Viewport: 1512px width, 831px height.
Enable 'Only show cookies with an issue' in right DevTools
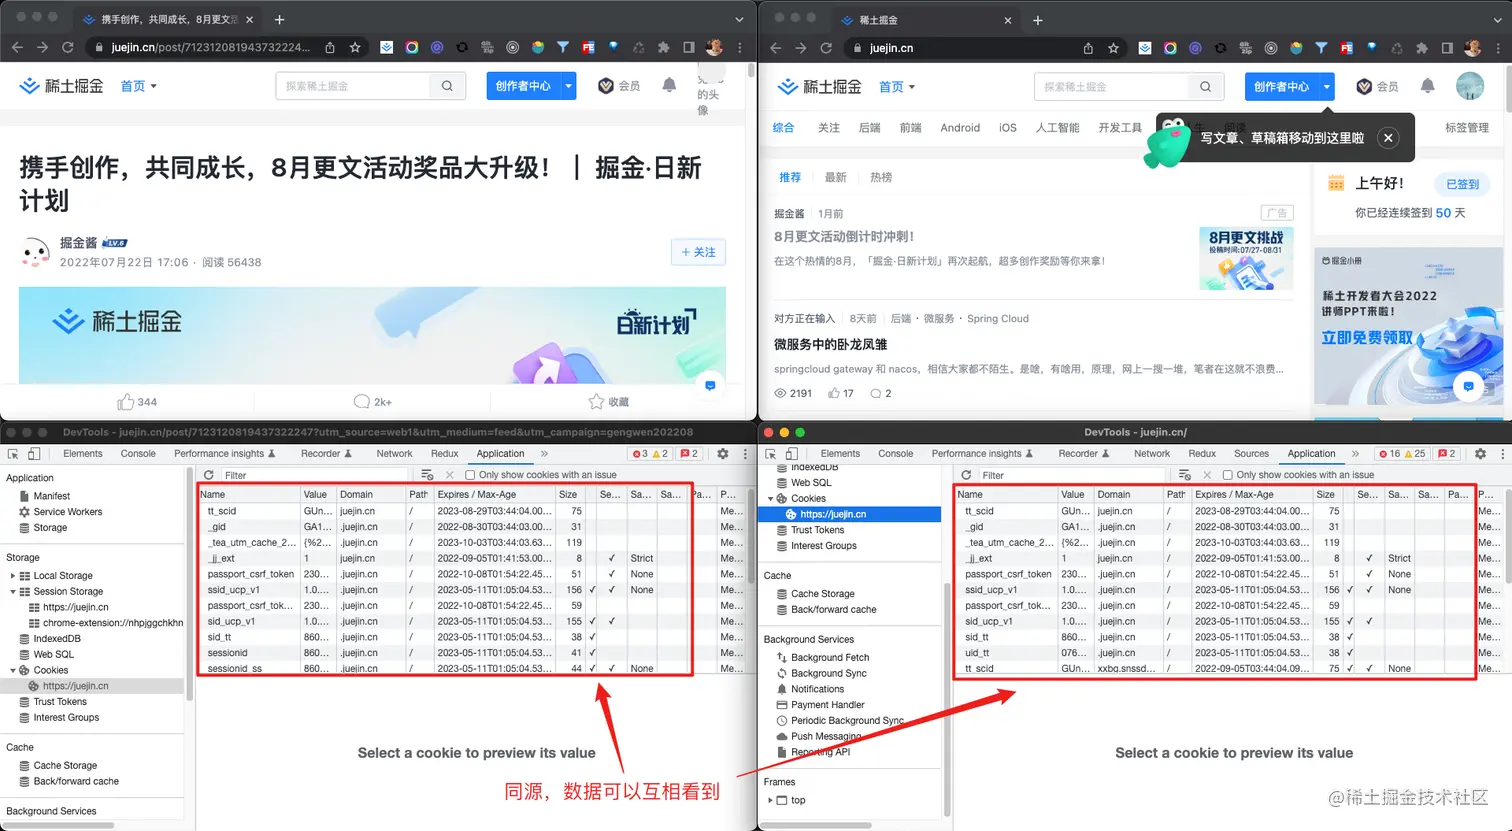[1227, 475]
